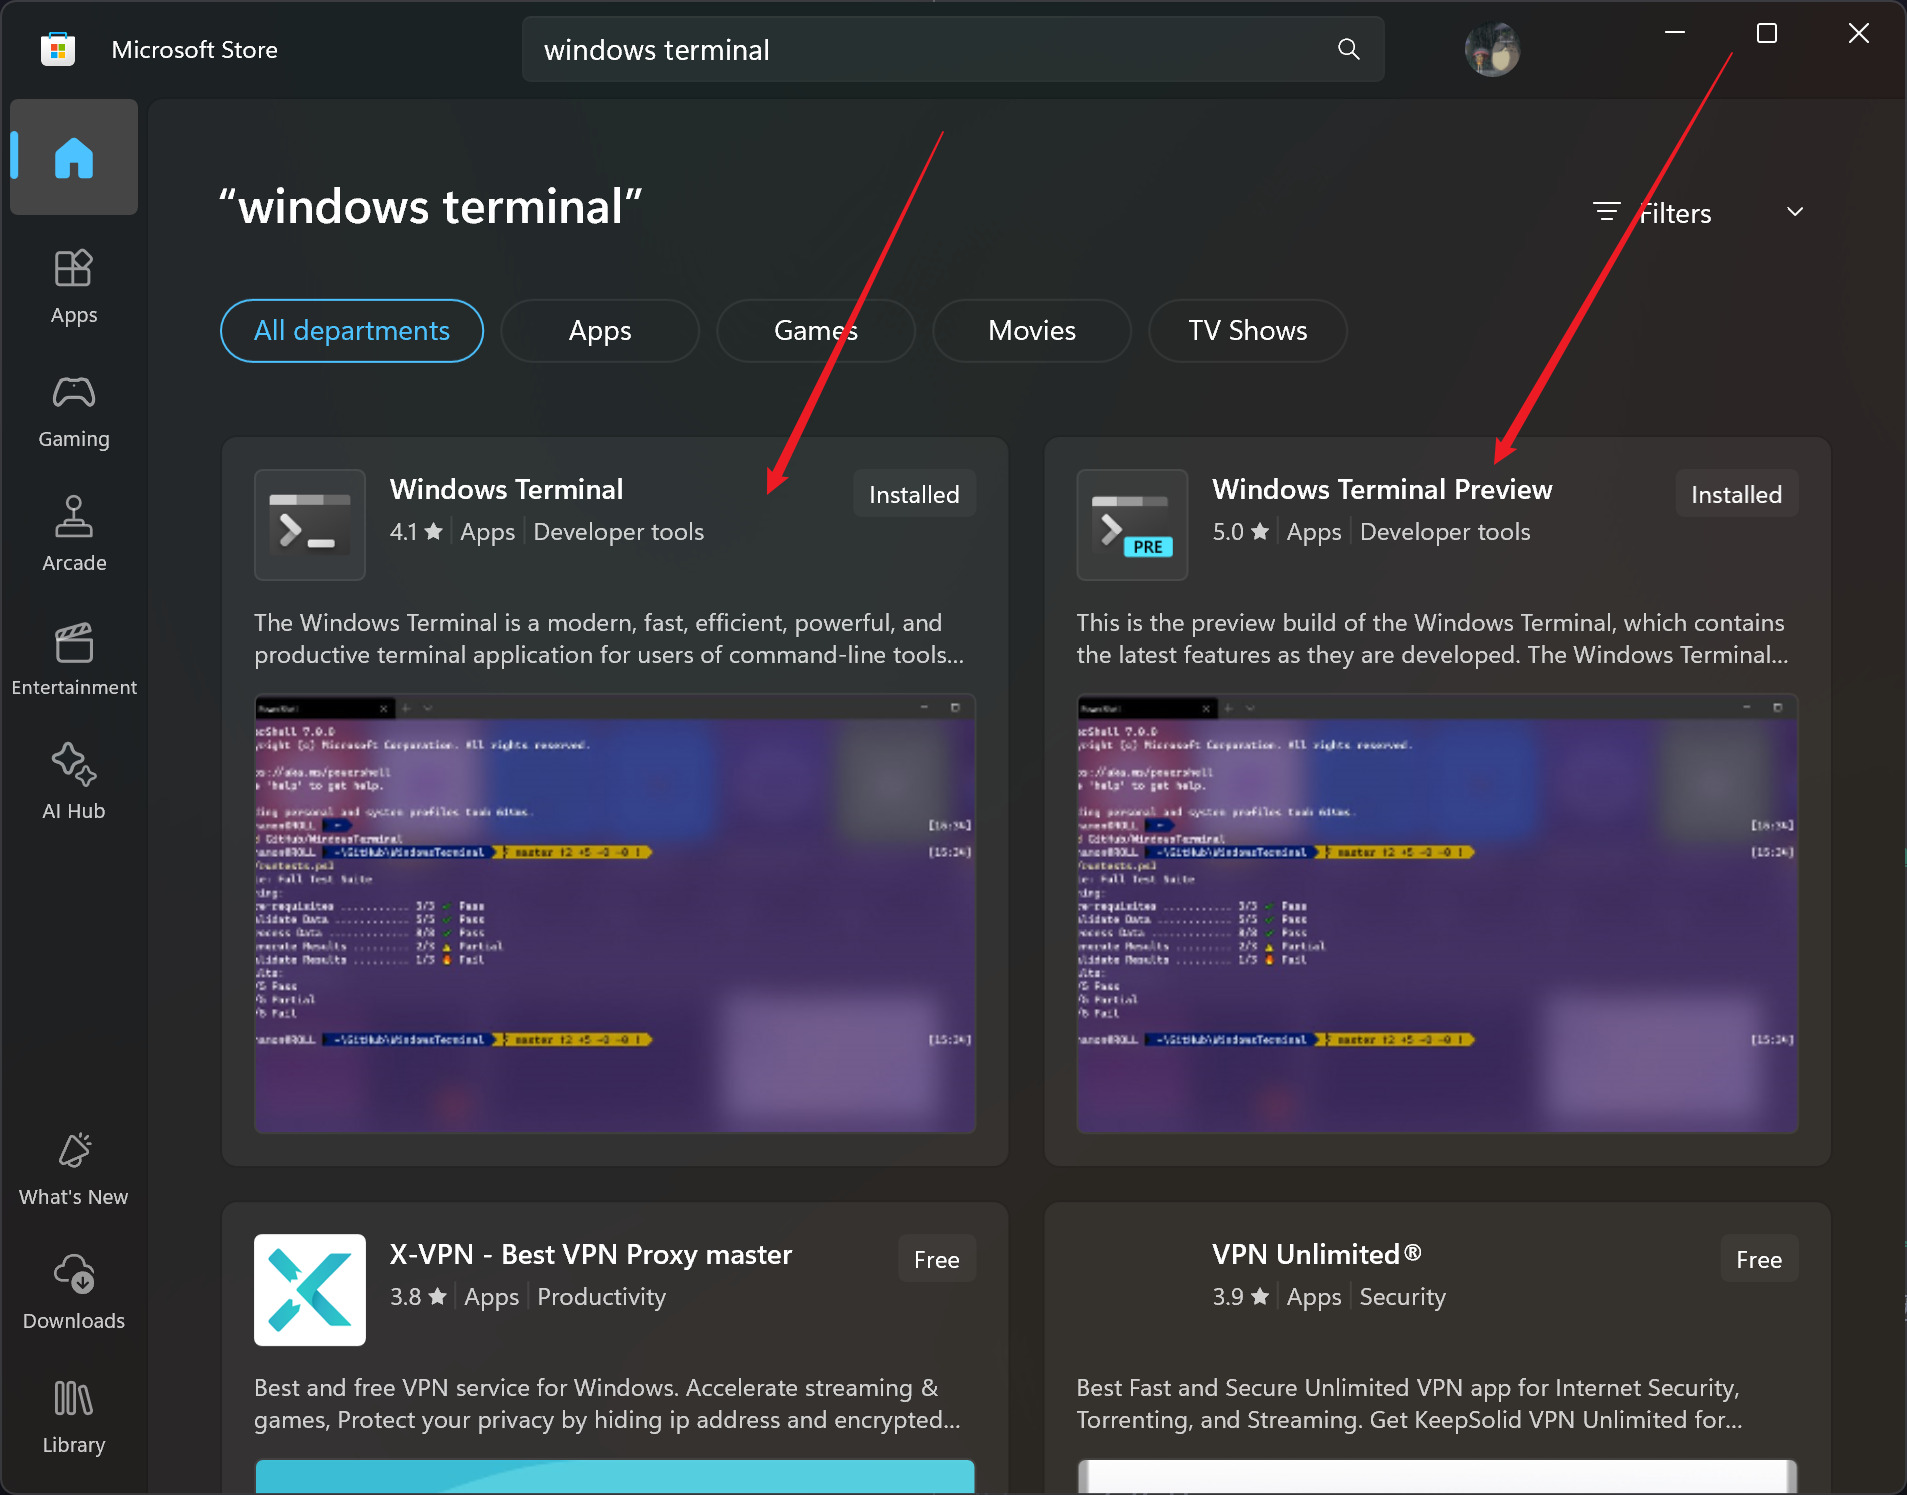The image size is (1907, 1495).
Task: Open the VPN Unlimited title
Action: point(1317,1254)
